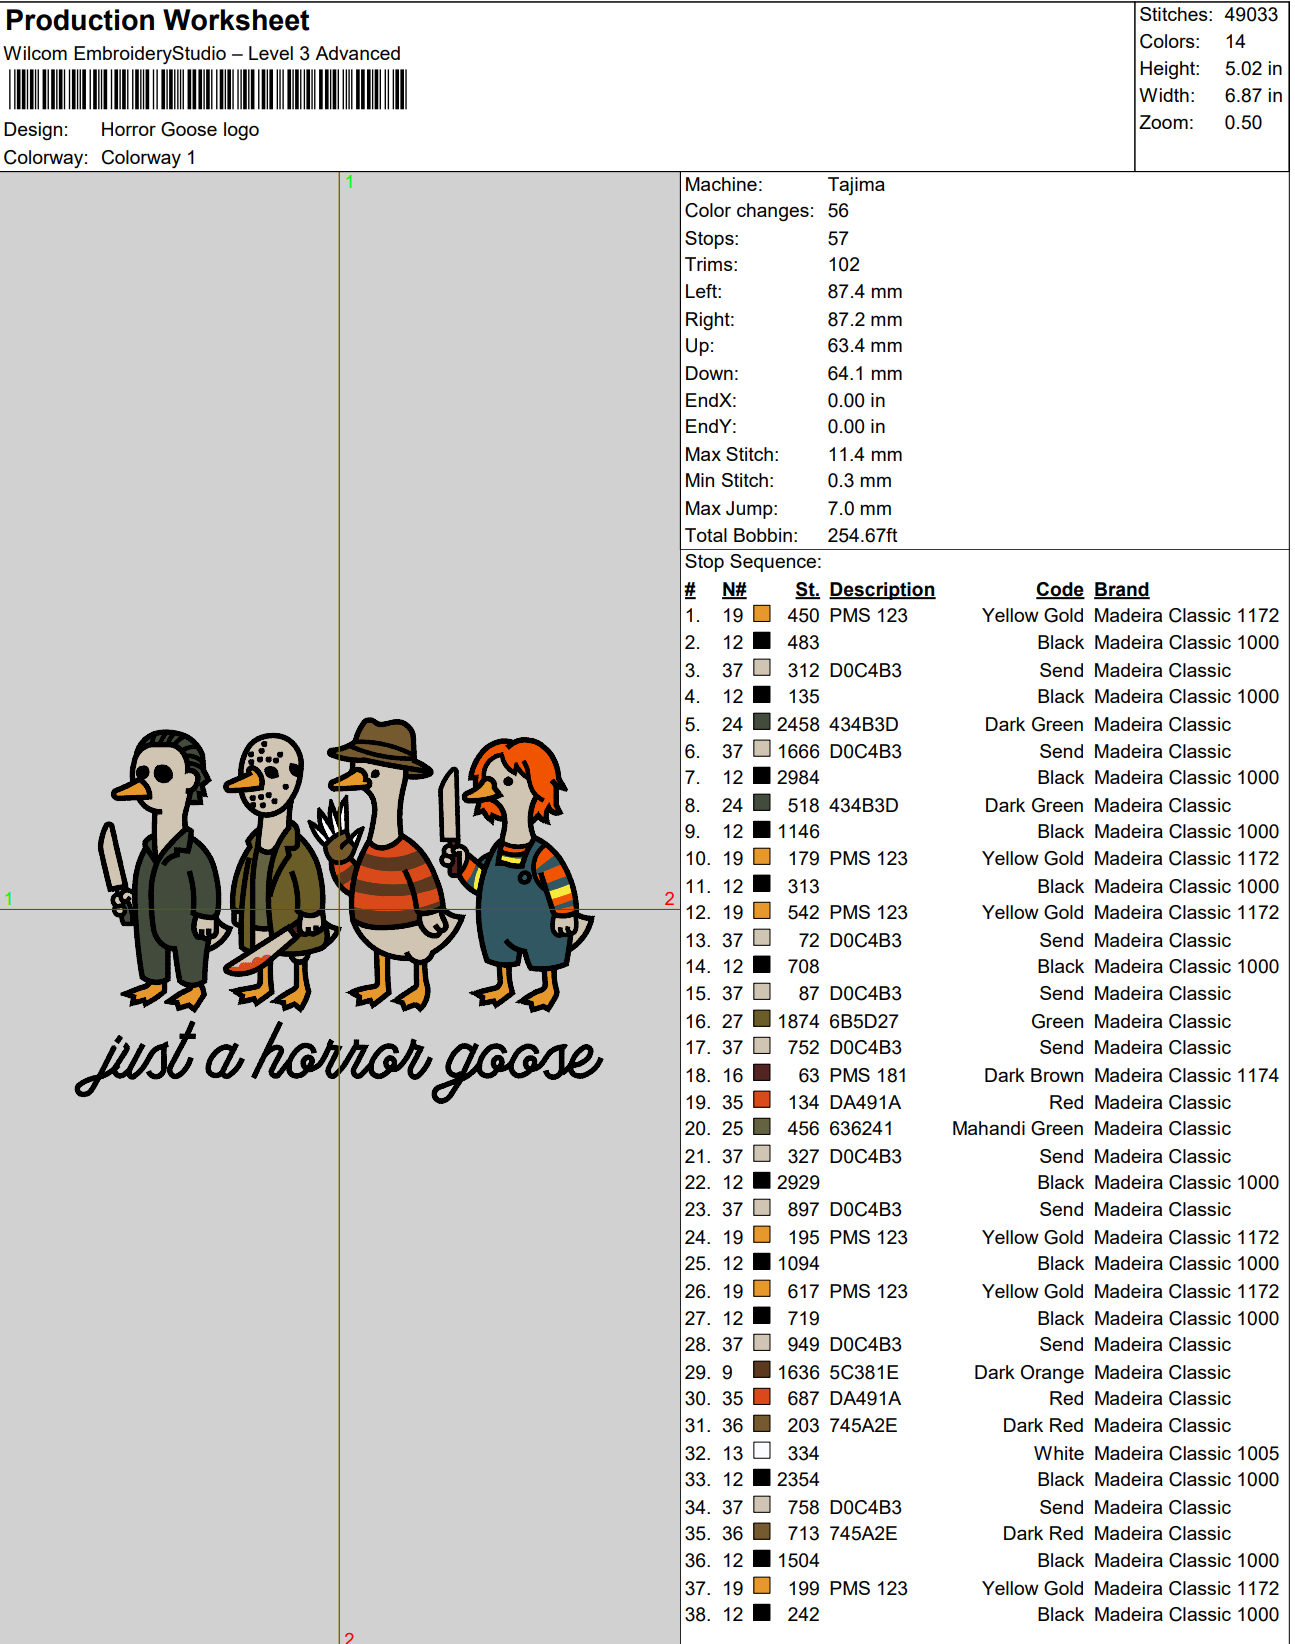This screenshot has width=1295, height=1644.
Task: Choose the Dark Orange swatch in row 29
Action: click(x=762, y=1370)
